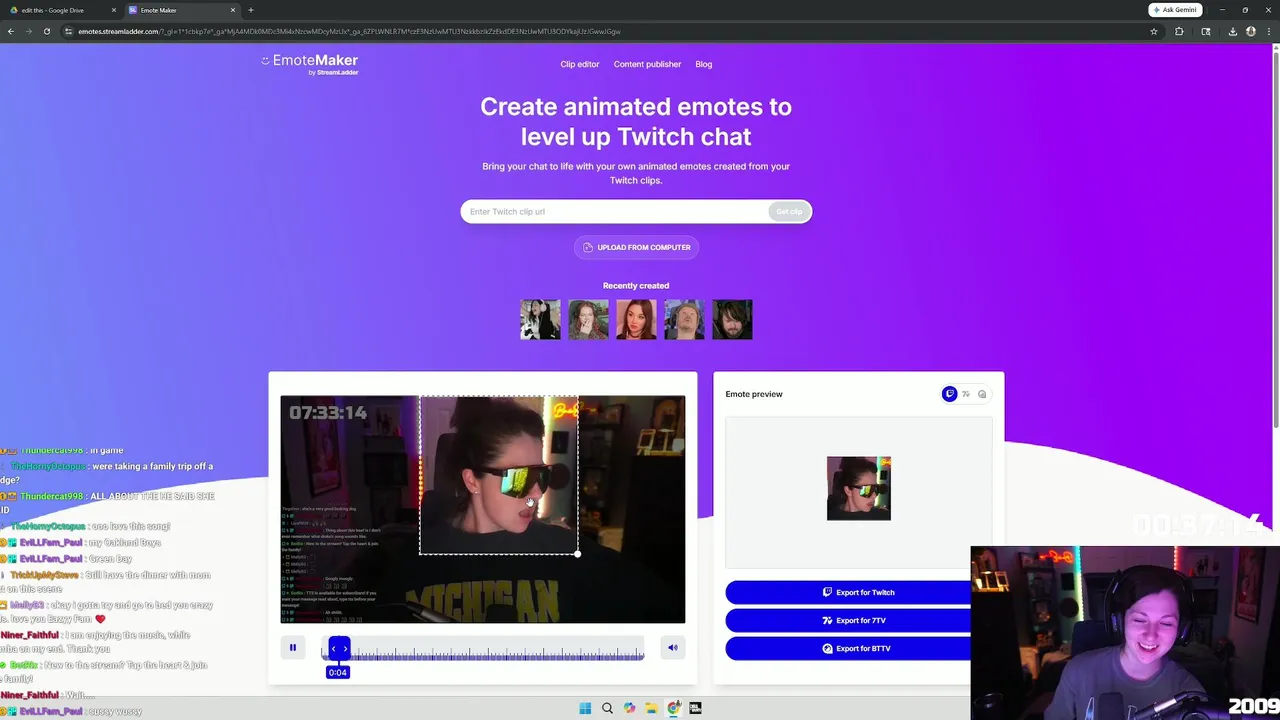Go back in browser history

point(11,31)
